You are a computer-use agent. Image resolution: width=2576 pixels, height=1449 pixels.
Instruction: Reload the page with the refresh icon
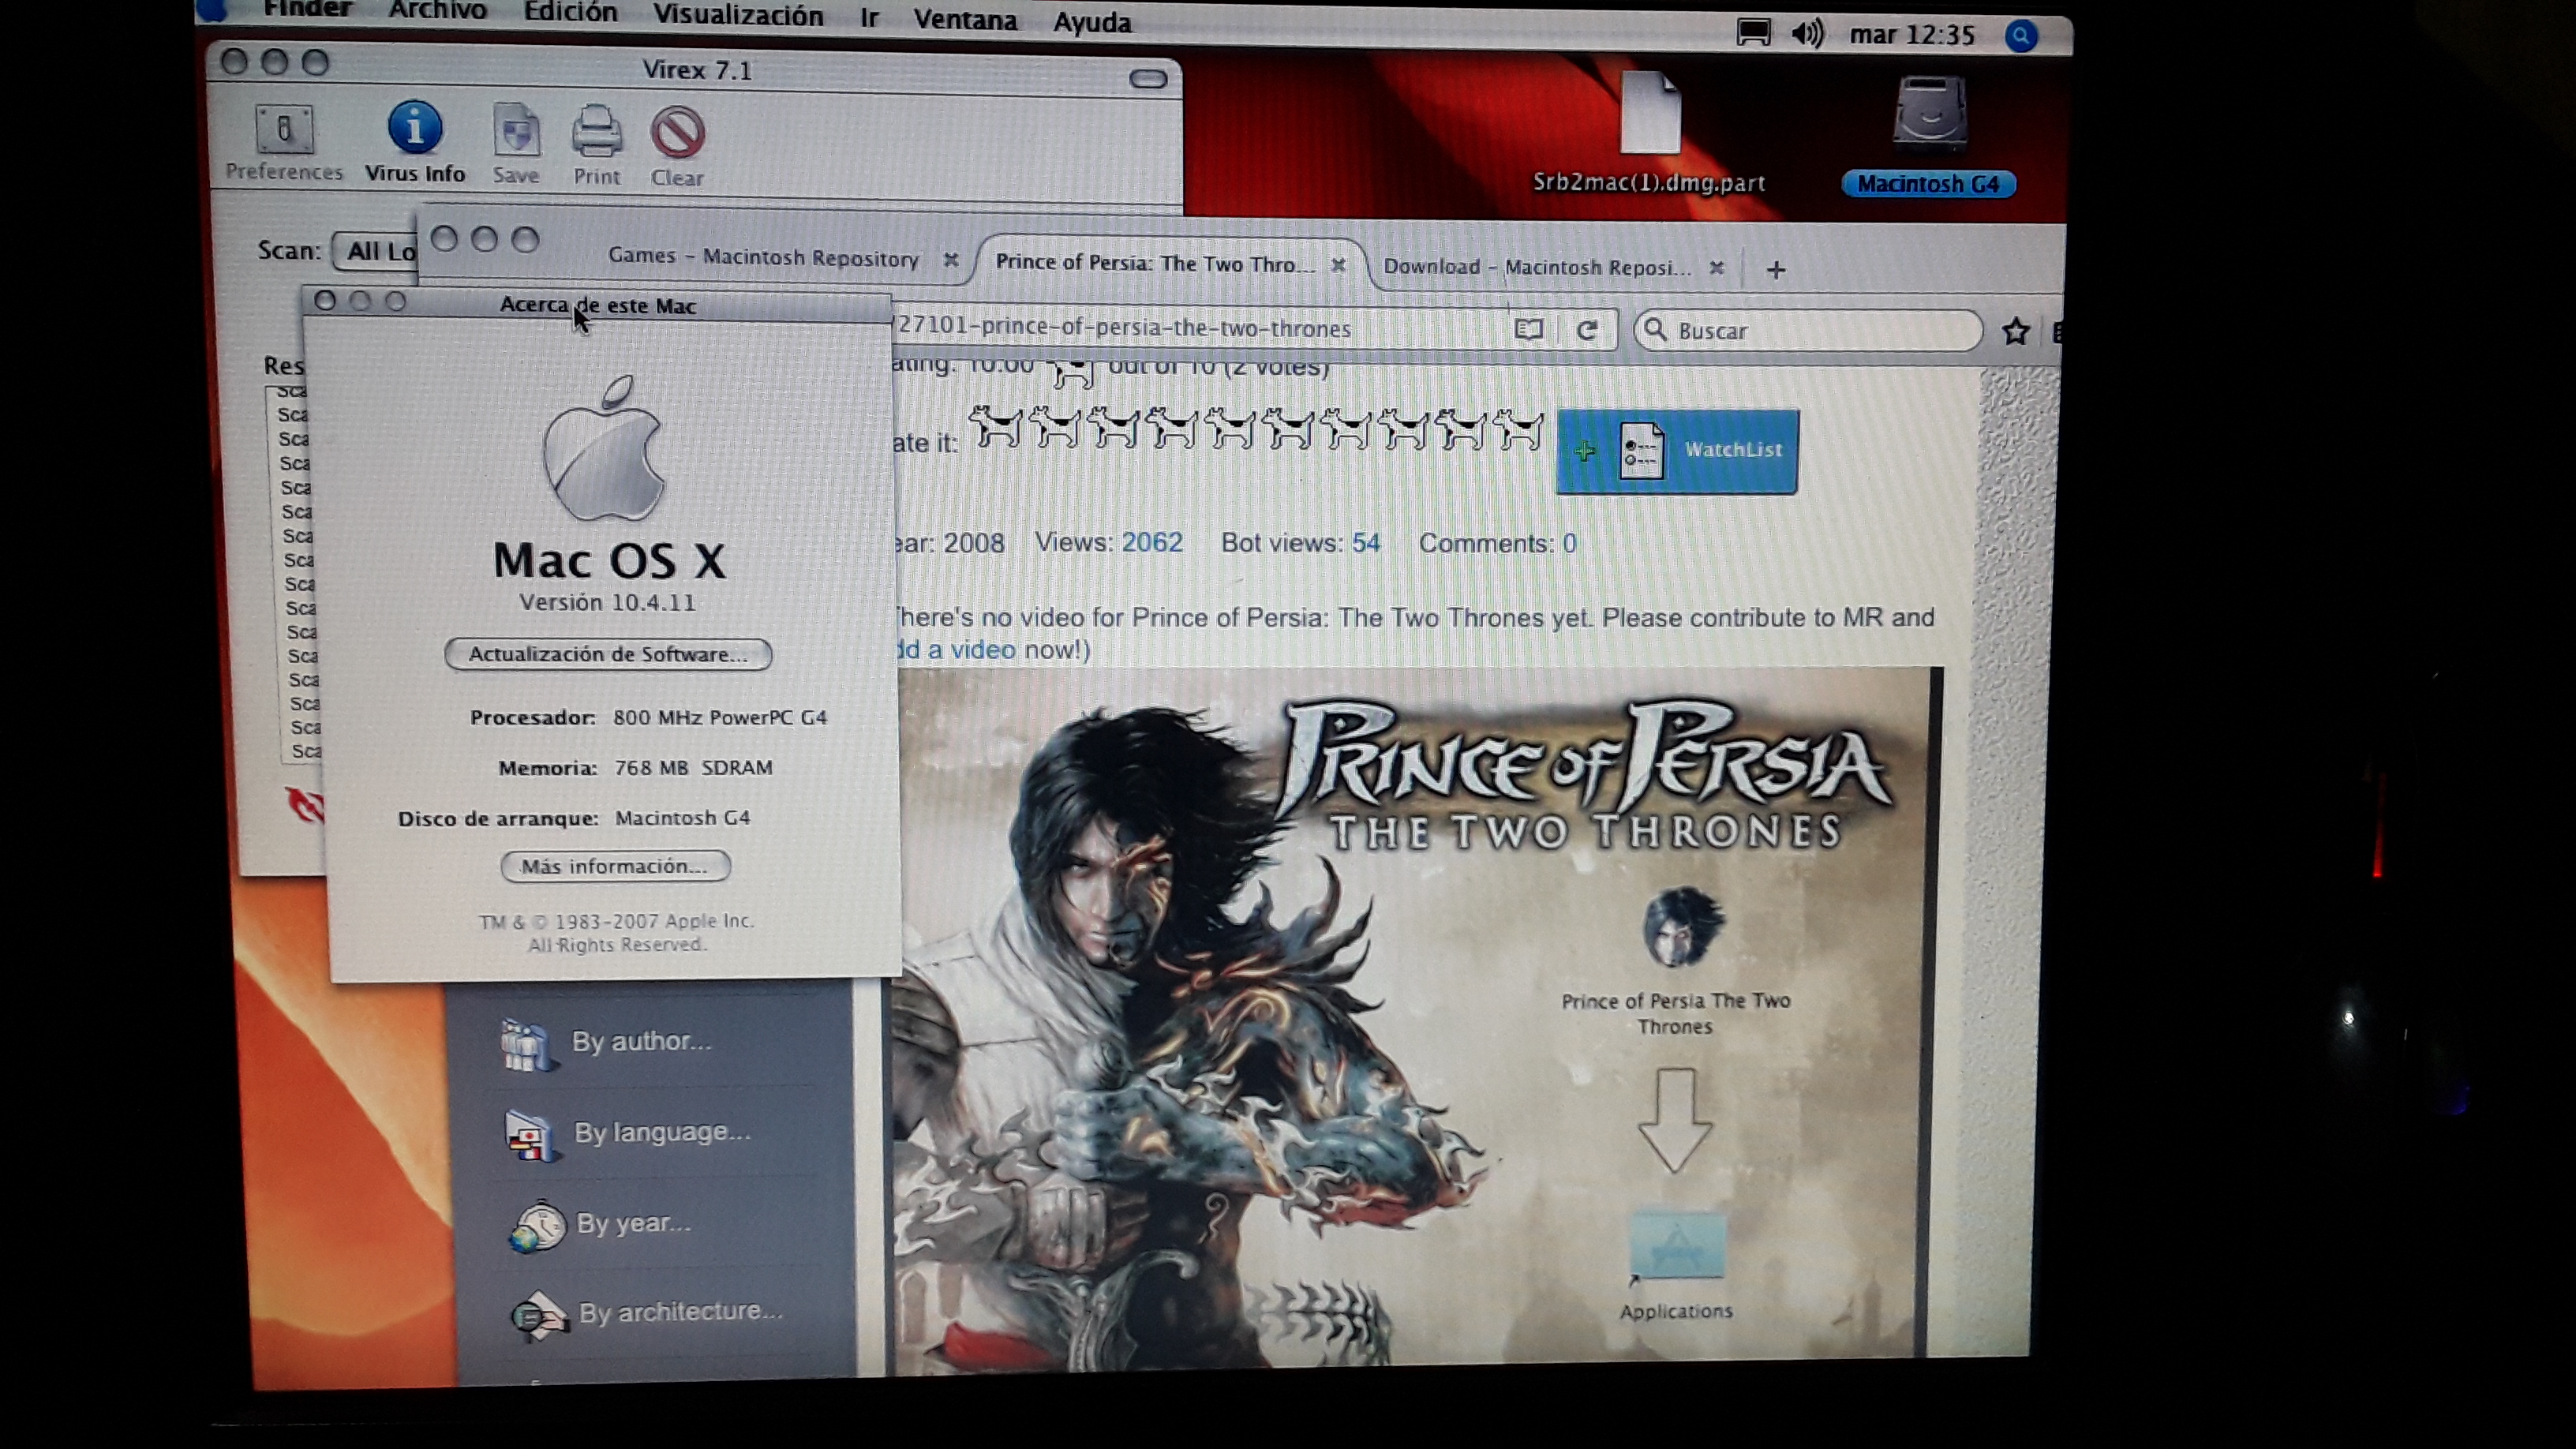[1586, 330]
